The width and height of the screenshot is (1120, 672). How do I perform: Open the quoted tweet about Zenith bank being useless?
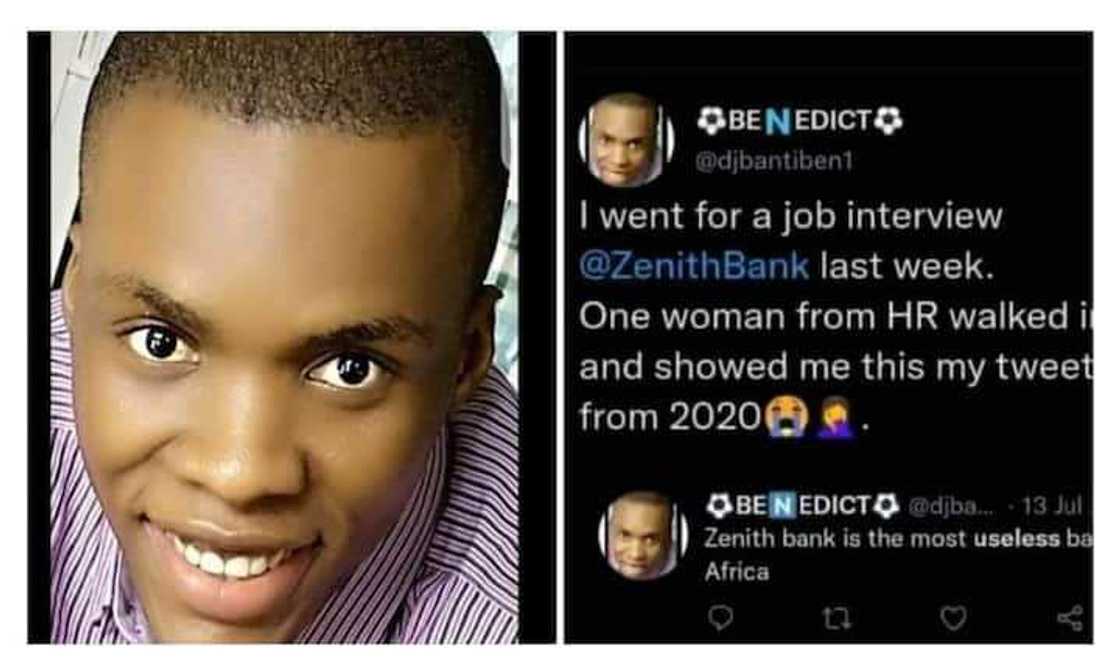click(x=896, y=540)
